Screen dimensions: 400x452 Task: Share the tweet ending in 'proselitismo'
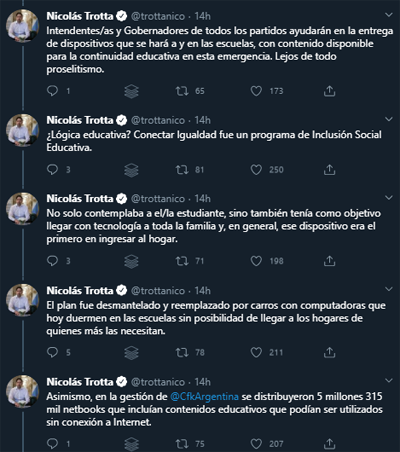(329, 91)
